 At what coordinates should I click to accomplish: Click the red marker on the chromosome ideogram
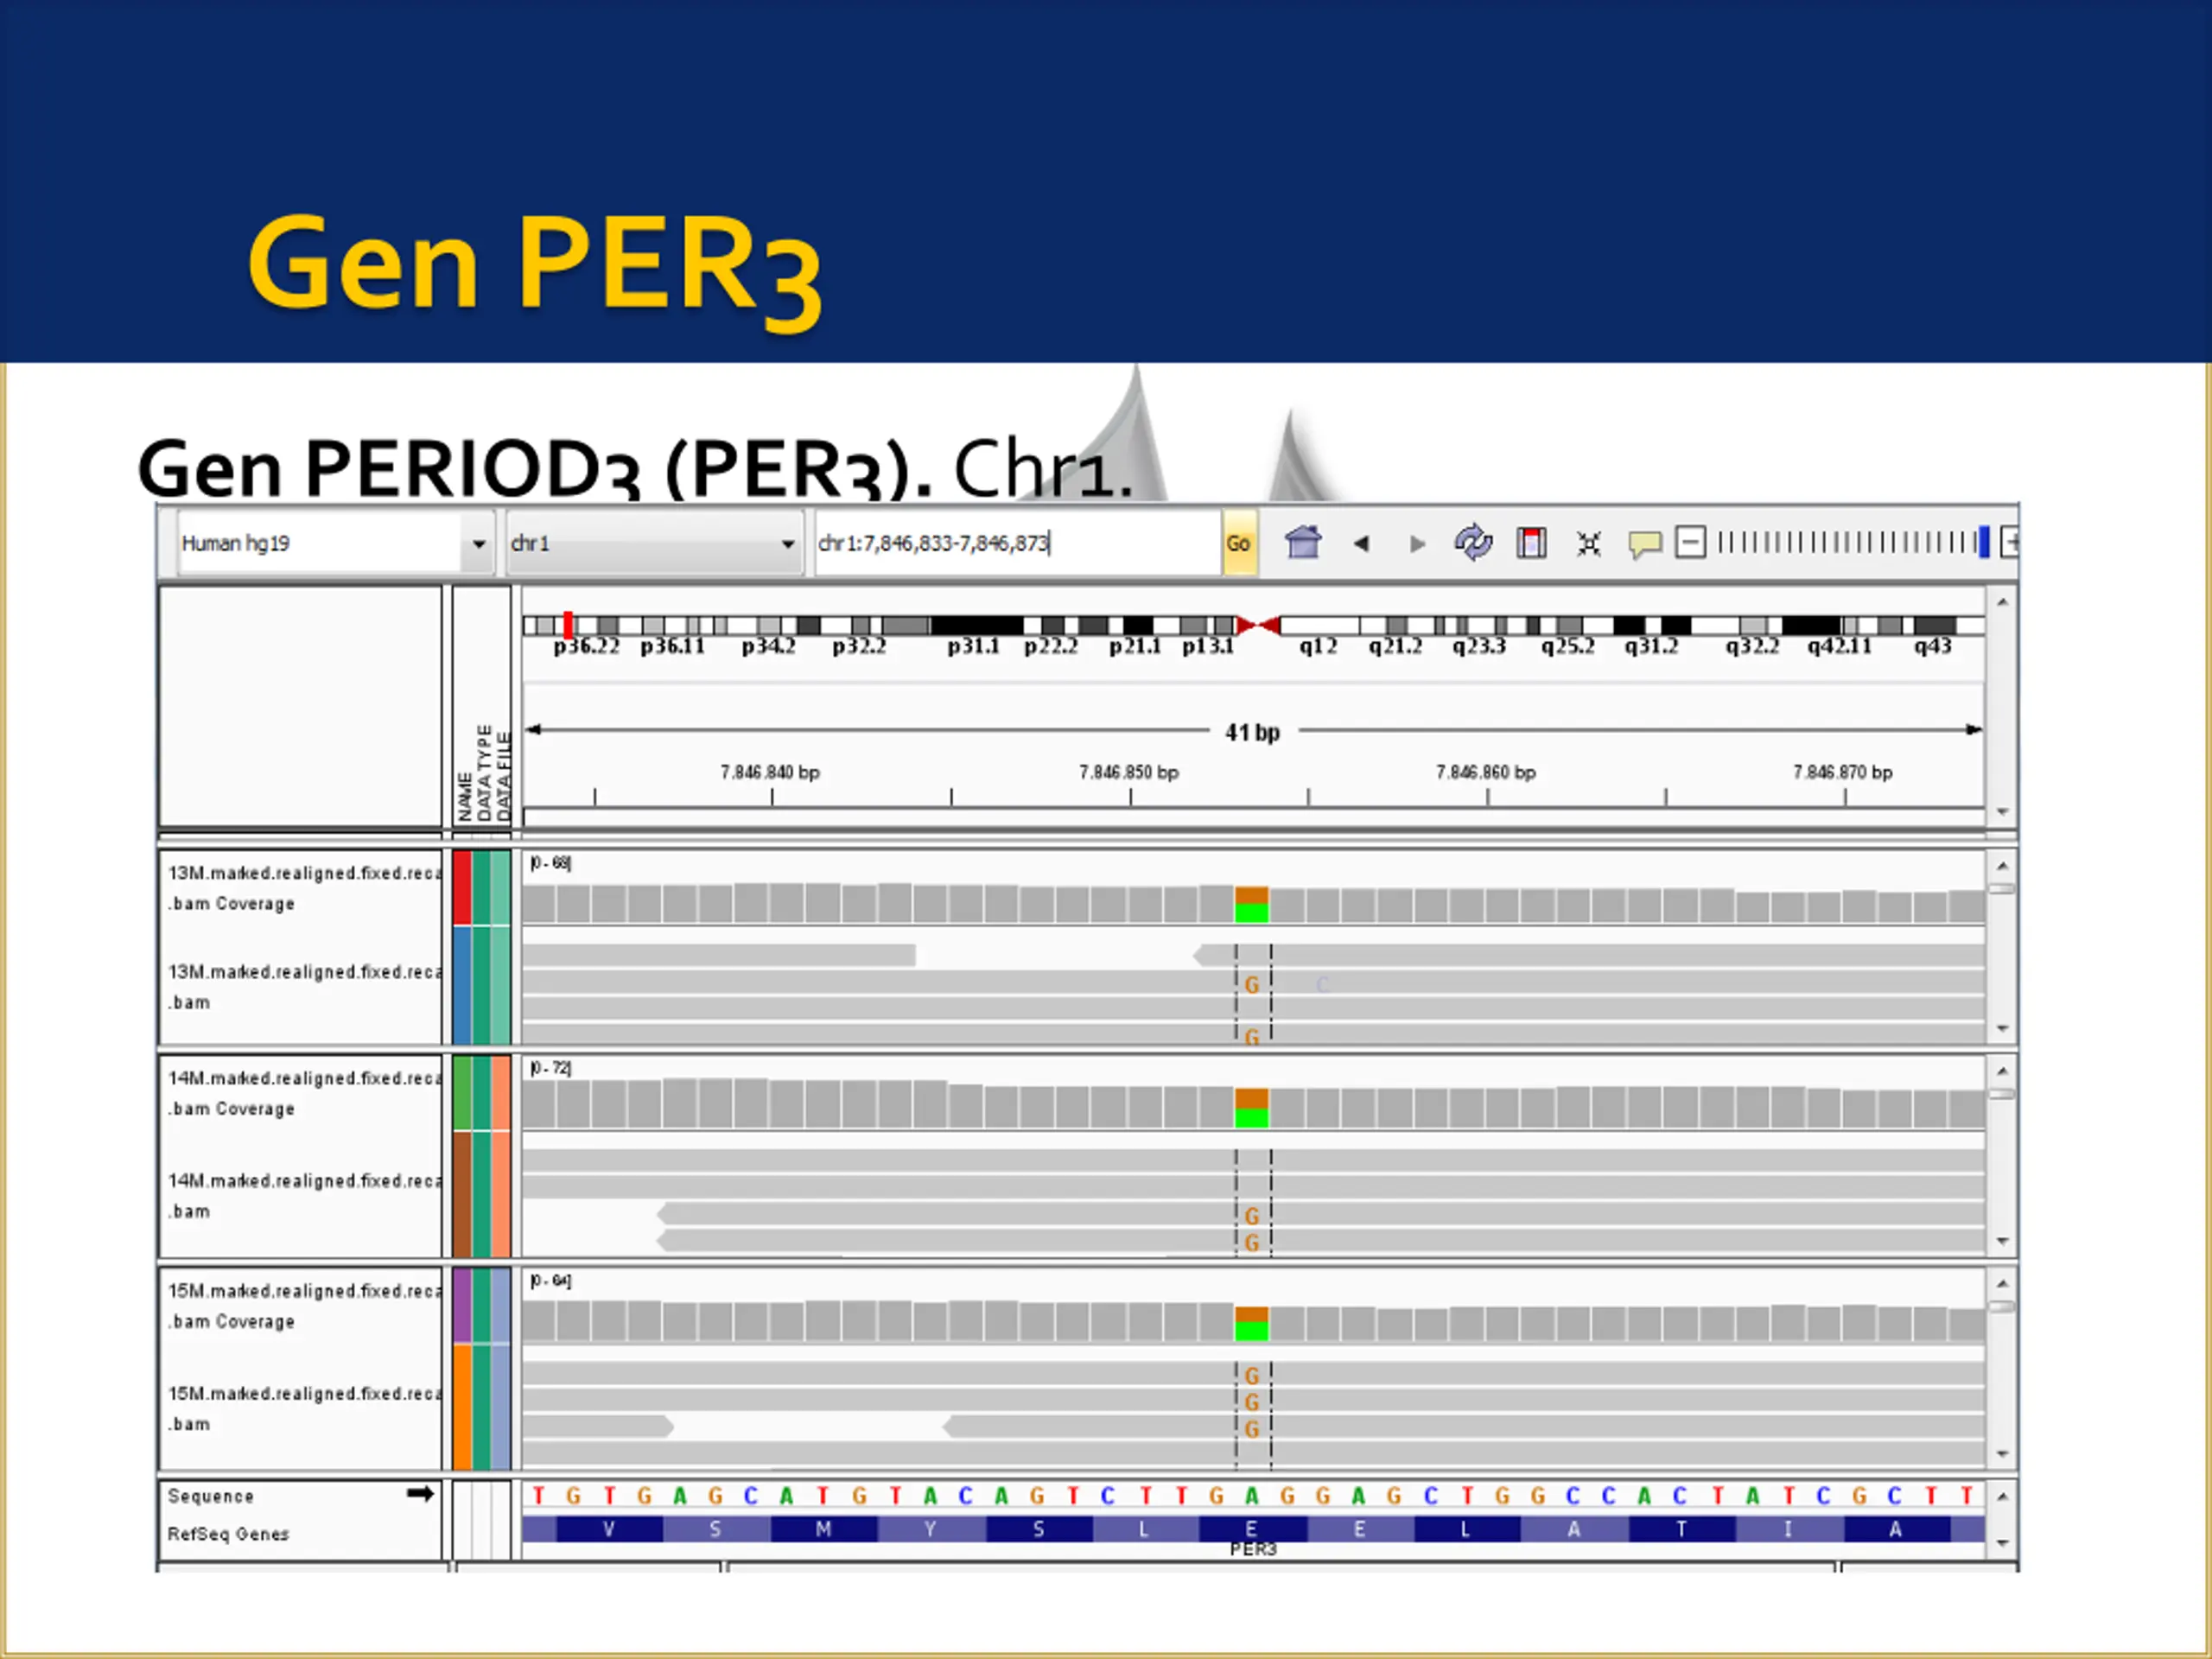coord(568,626)
